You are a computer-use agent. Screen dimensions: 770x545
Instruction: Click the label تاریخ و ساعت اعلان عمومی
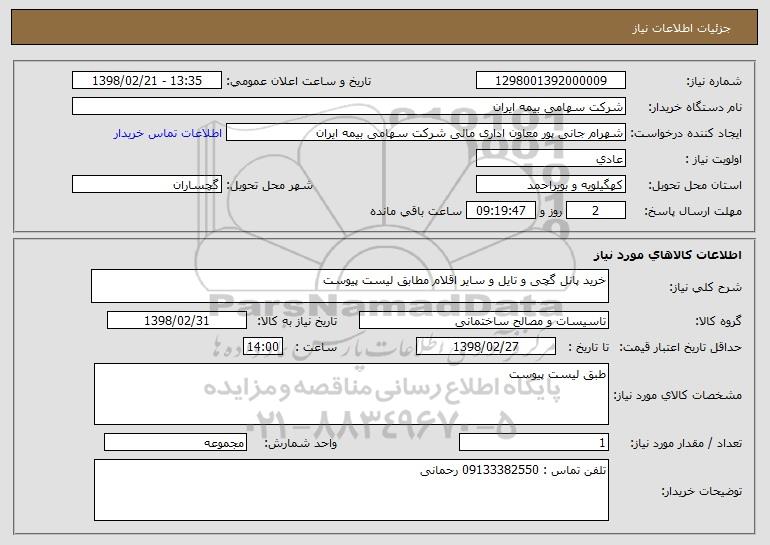(299, 81)
